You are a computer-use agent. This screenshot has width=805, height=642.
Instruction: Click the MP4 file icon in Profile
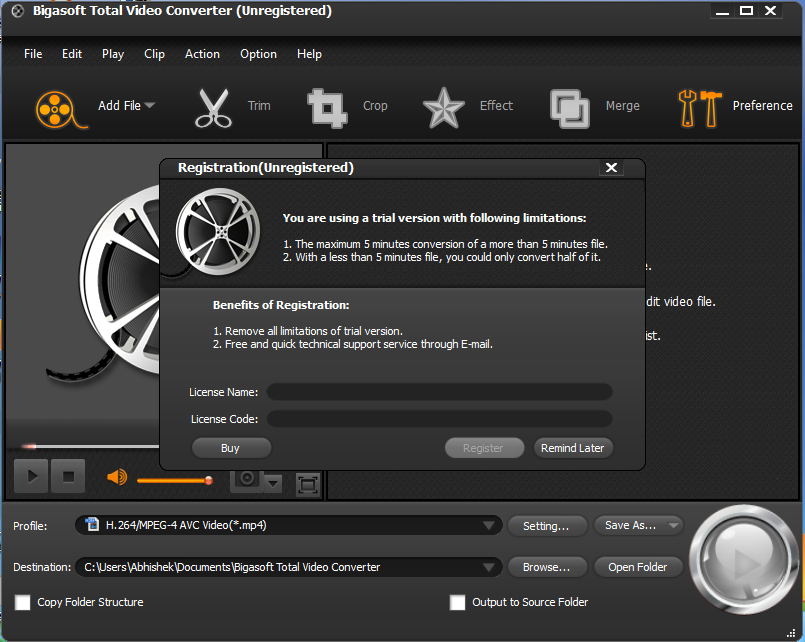point(92,524)
